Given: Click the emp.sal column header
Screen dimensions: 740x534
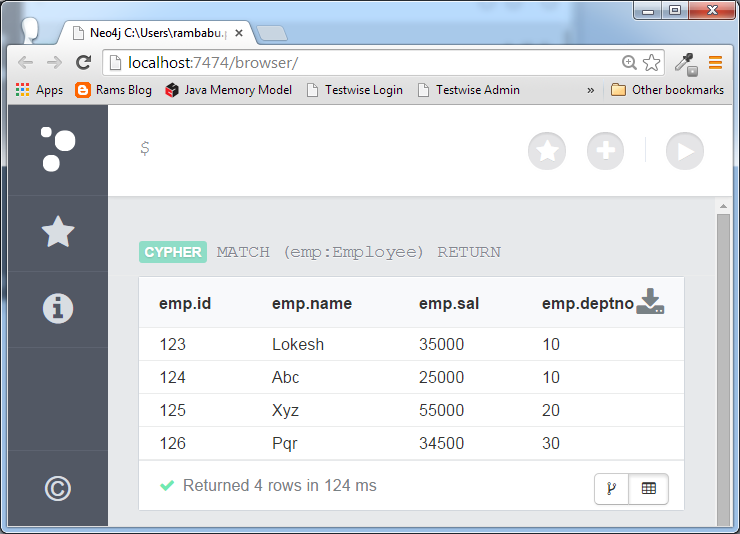Looking at the screenshot, I should pyautogui.click(x=449, y=303).
